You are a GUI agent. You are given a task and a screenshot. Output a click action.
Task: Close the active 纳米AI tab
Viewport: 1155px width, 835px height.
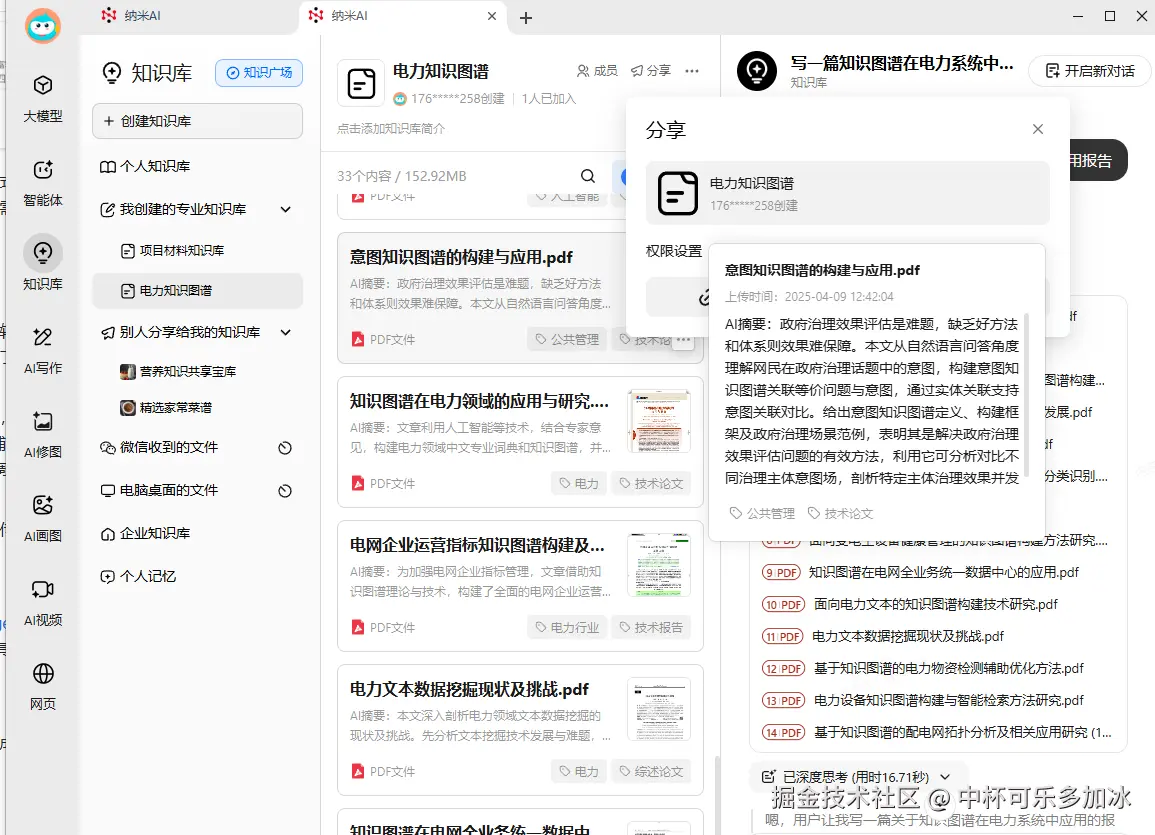[x=492, y=15]
